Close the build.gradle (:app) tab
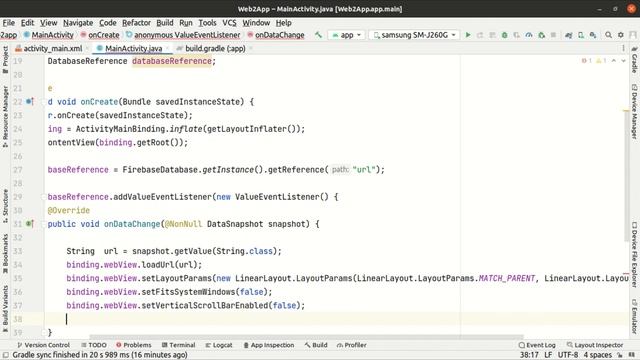Viewport: 640px width, 360px height. 251,48
